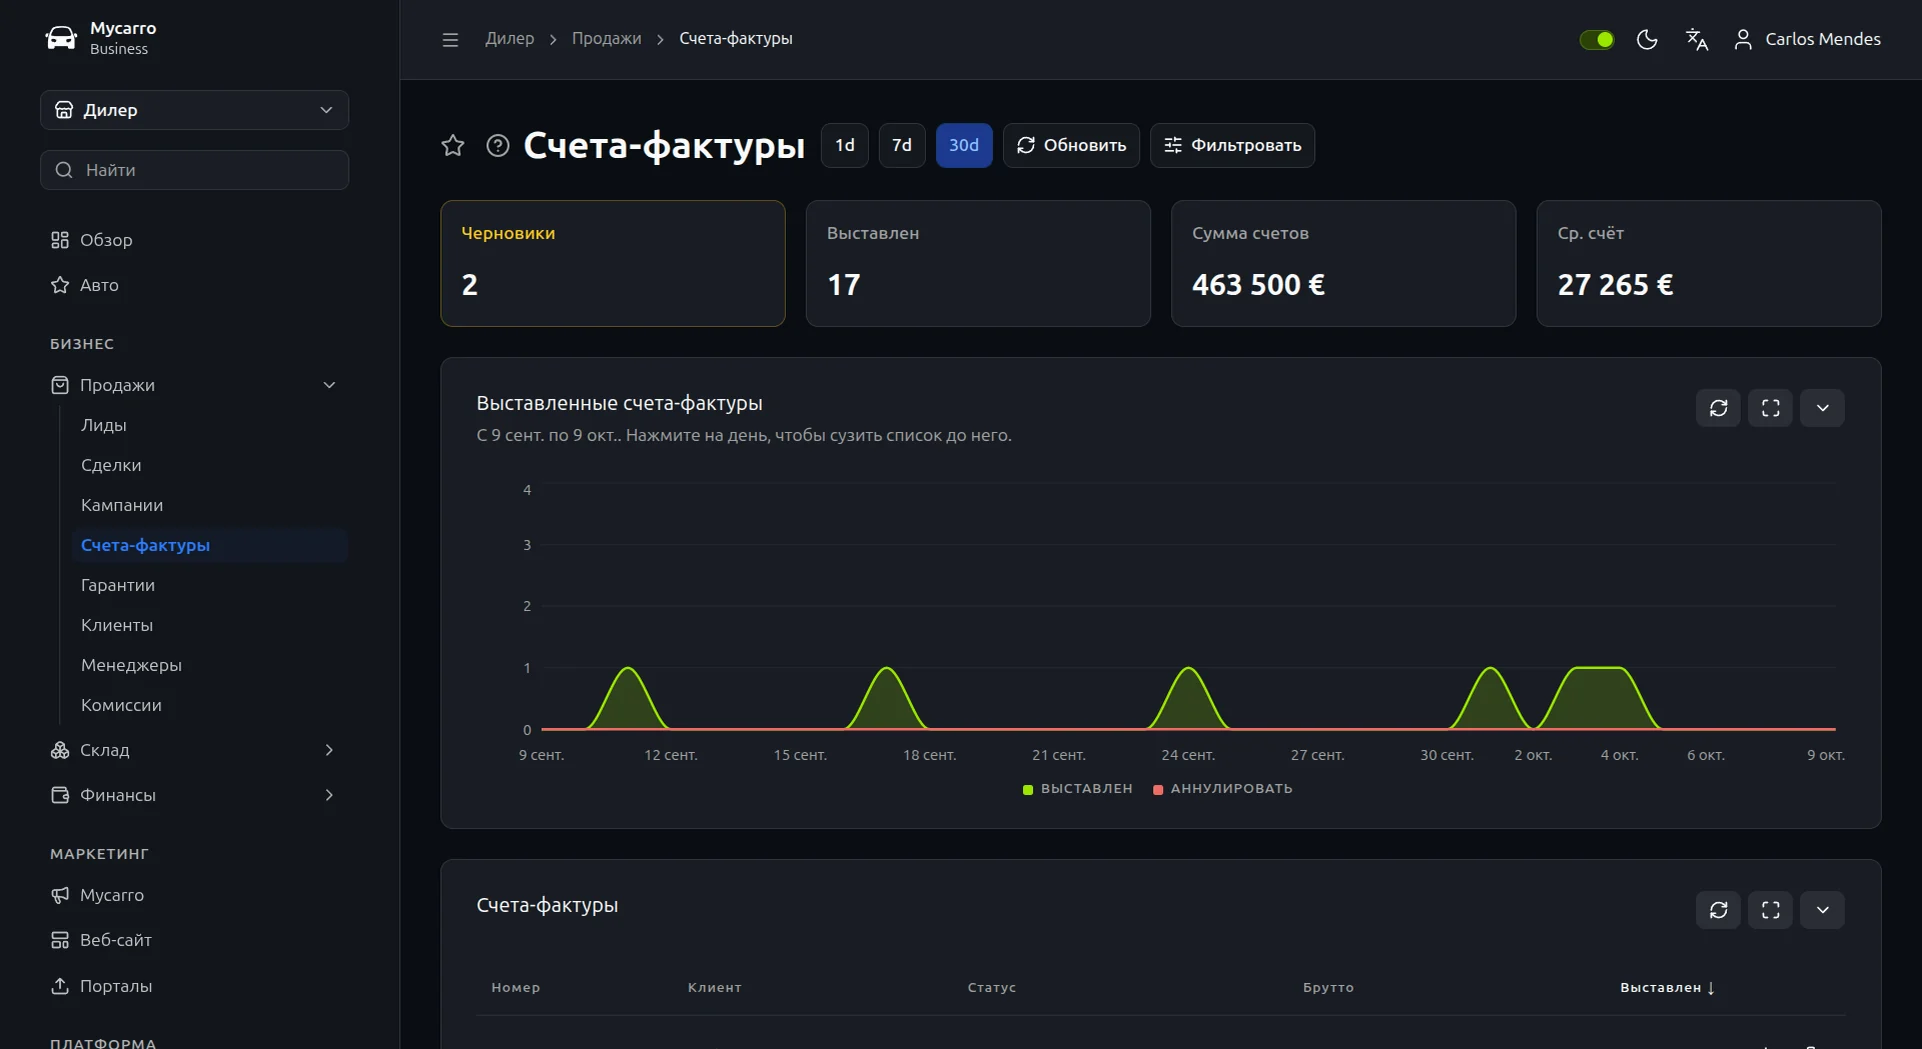Toggle ВЫСТАВЛЕН series in chart legend
This screenshot has width=1922, height=1049.
coord(1077,789)
